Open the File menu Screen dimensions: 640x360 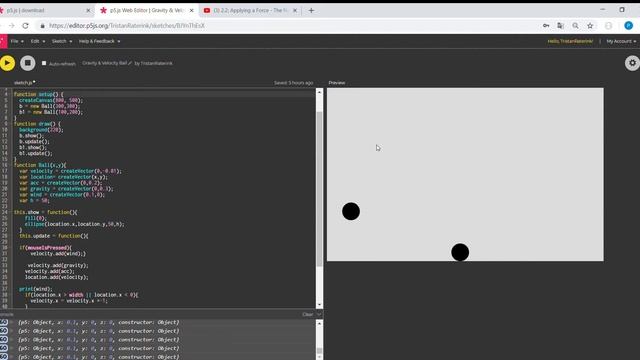(17, 41)
